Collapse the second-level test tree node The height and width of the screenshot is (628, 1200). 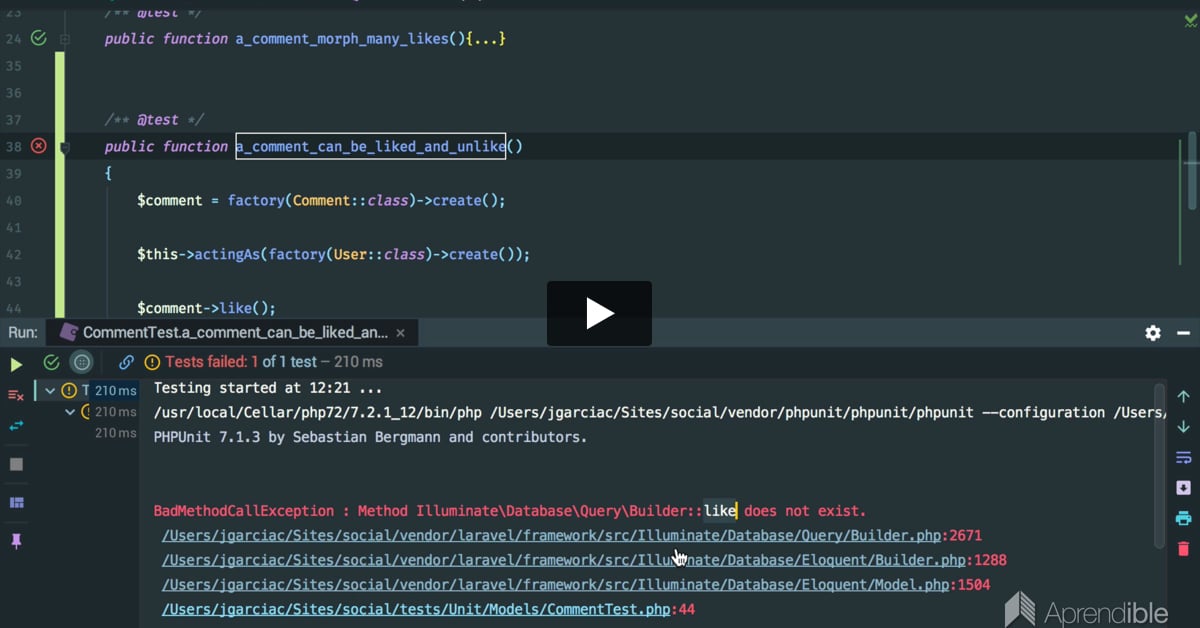tap(69, 411)
